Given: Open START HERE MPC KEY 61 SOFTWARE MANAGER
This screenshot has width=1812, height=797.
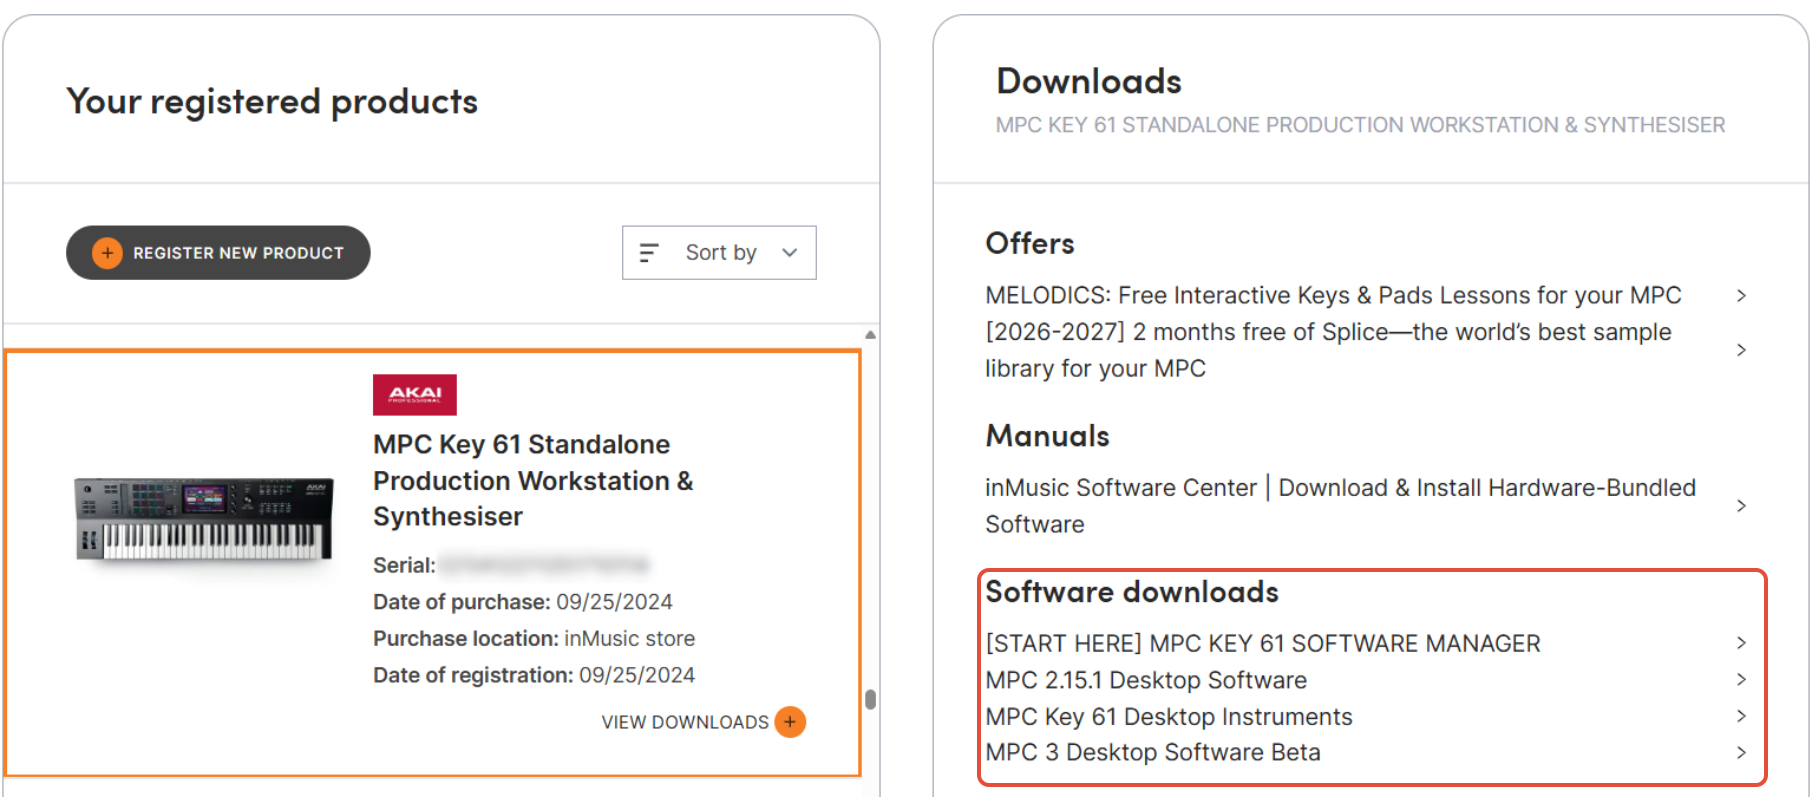Looking at the screenshot, I should tap(1263, 643).
